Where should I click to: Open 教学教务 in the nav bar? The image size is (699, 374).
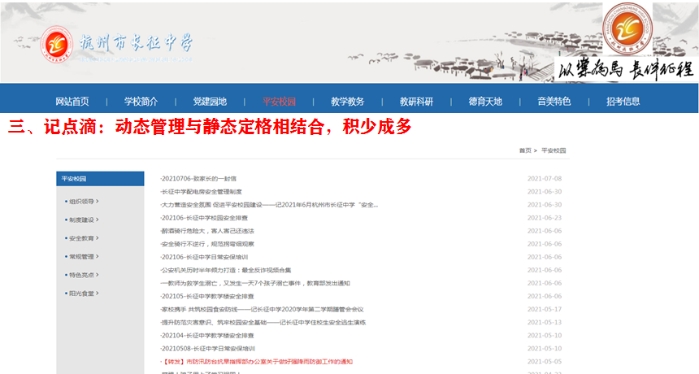tap(348, 102)
